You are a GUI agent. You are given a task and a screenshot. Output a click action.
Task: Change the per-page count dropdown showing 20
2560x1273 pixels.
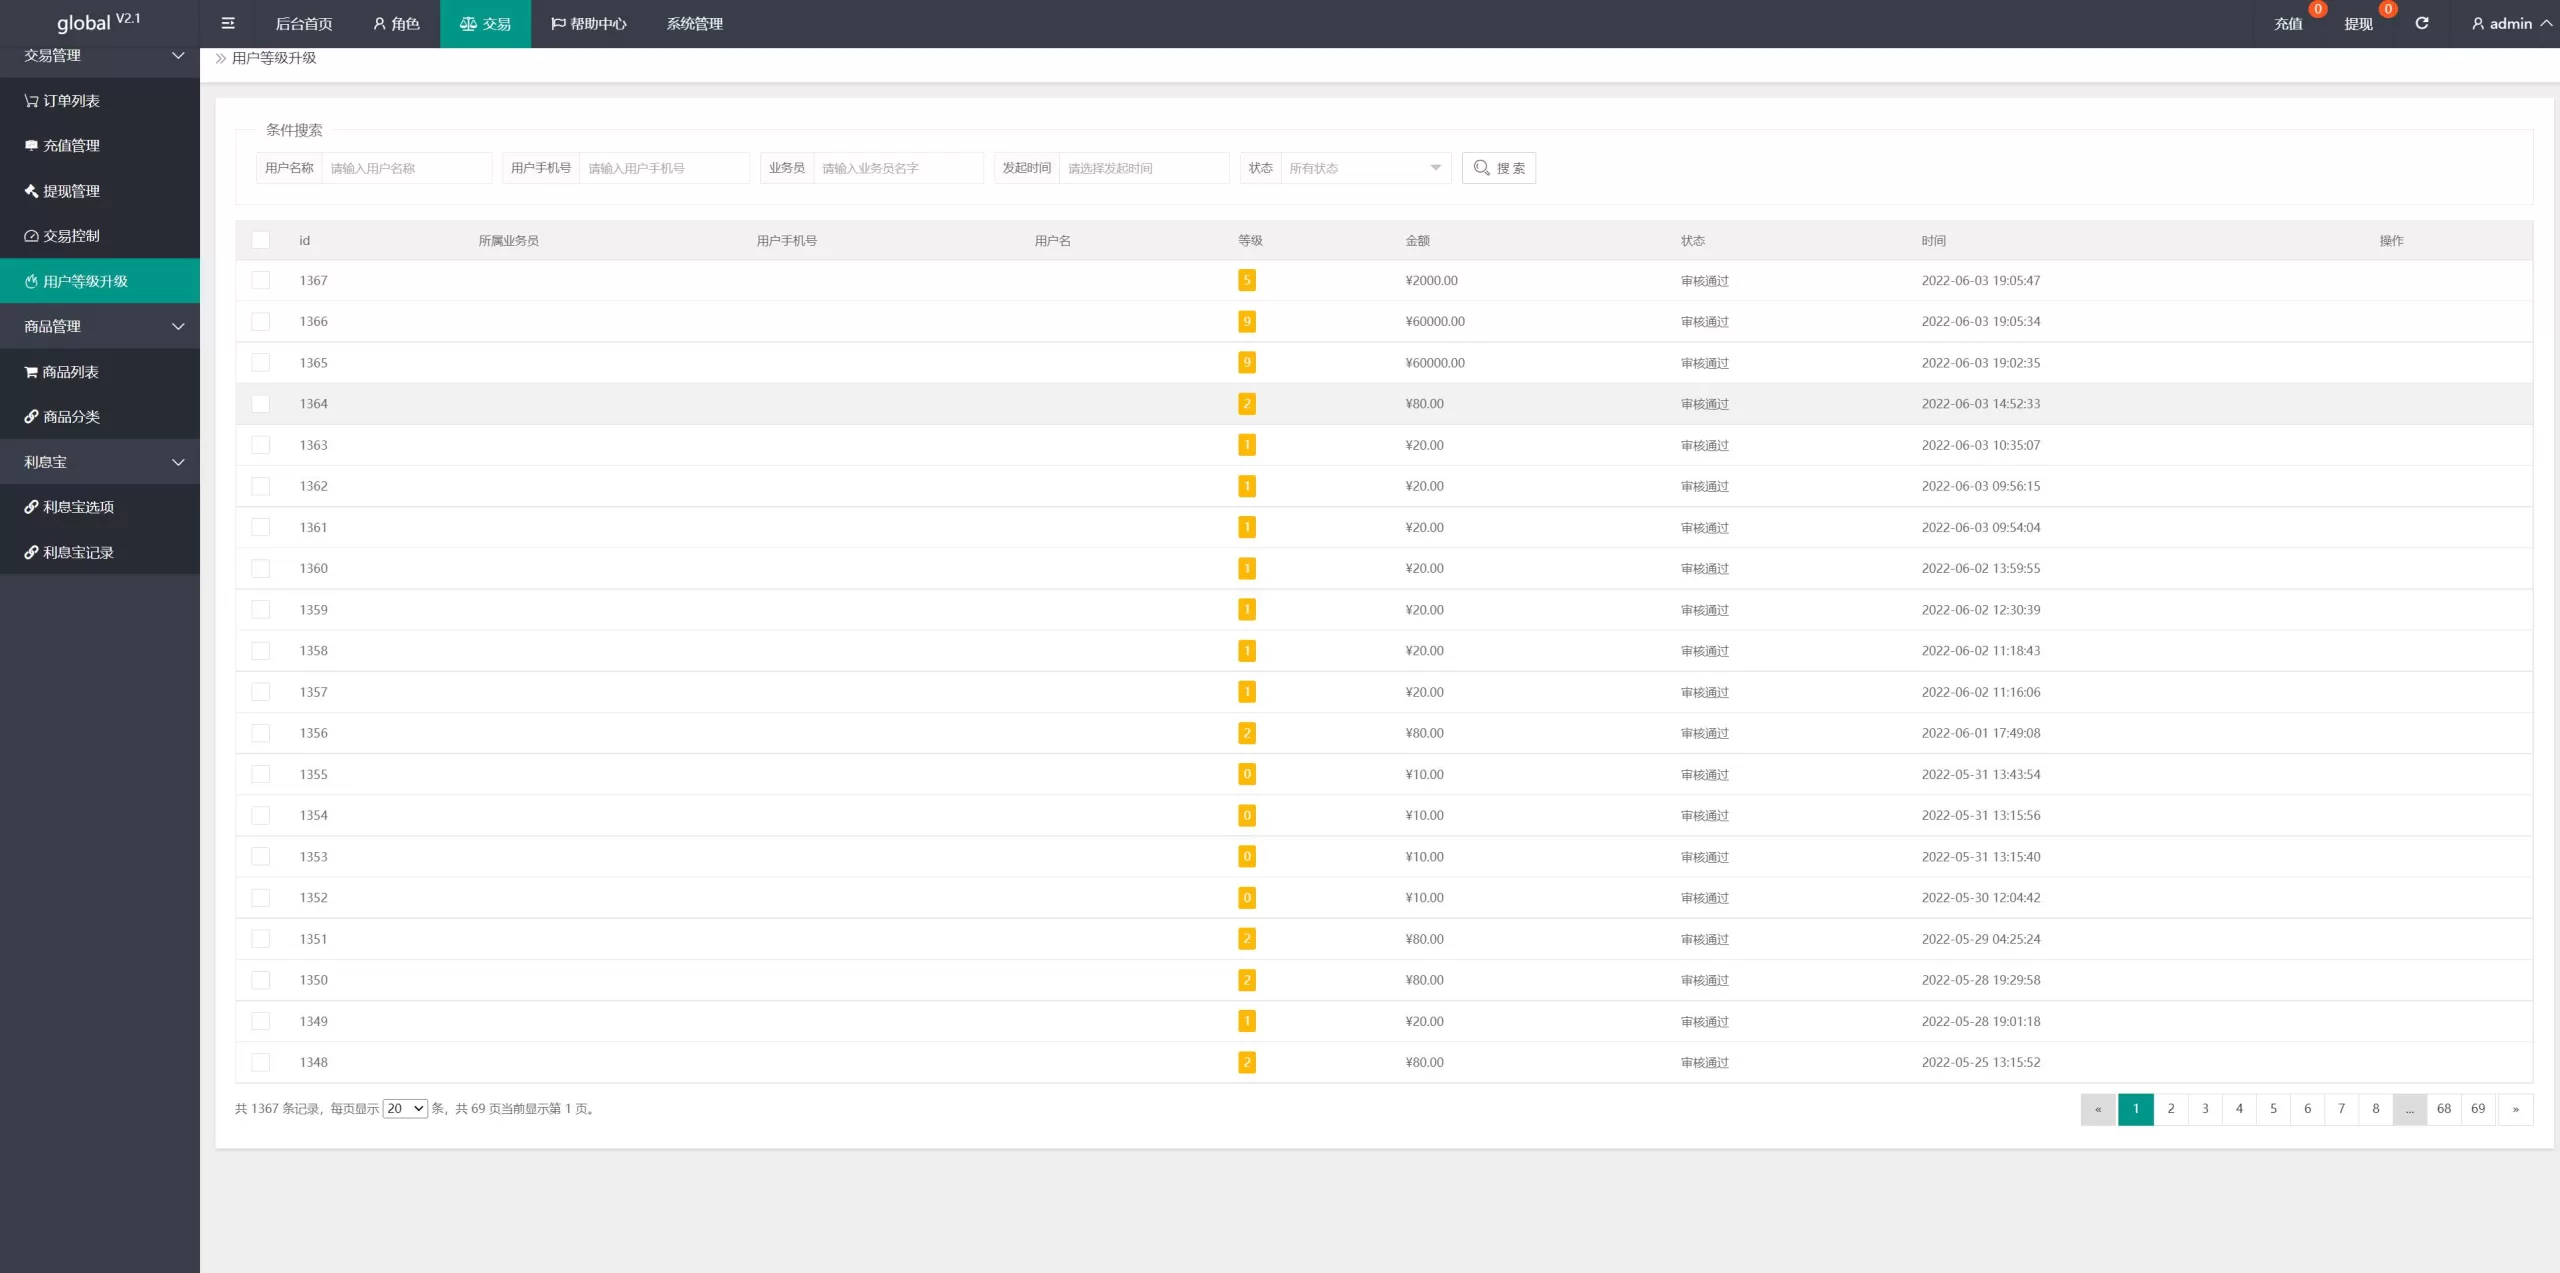tap(405, 1108)
